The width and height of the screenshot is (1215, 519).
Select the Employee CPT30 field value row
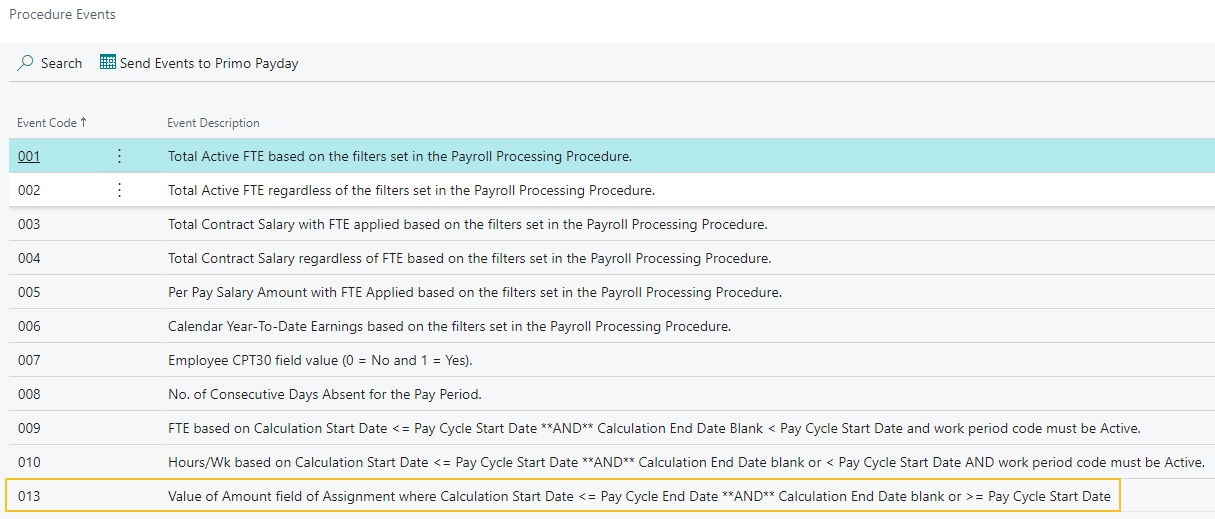click(334, 360)
